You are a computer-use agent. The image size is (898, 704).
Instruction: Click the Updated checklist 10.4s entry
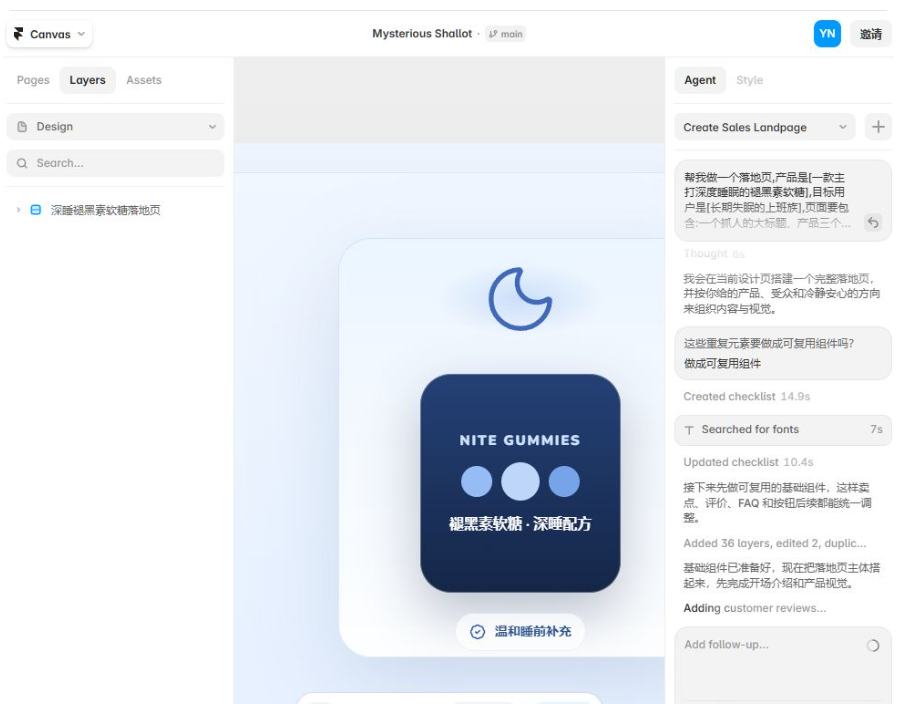[748, 462]
